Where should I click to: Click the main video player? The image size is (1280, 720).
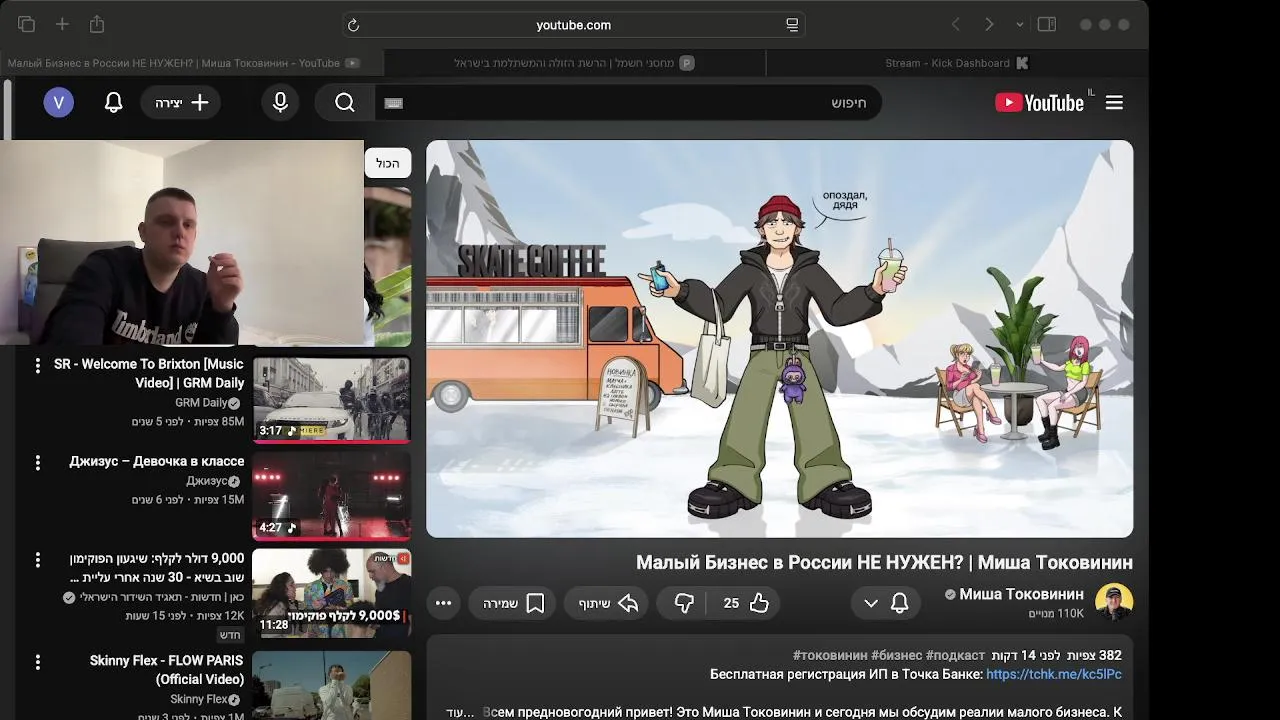(780, 339)
